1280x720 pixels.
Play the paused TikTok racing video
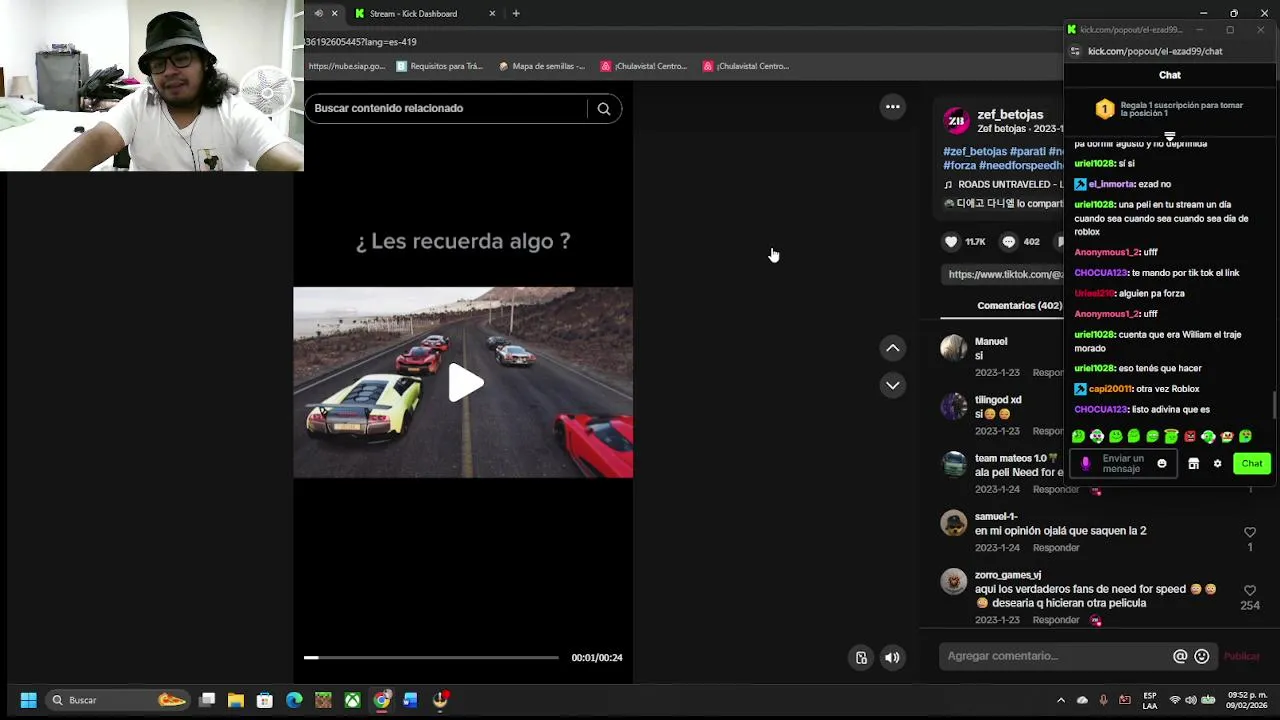pyautogui.click(x=465, y=383)
